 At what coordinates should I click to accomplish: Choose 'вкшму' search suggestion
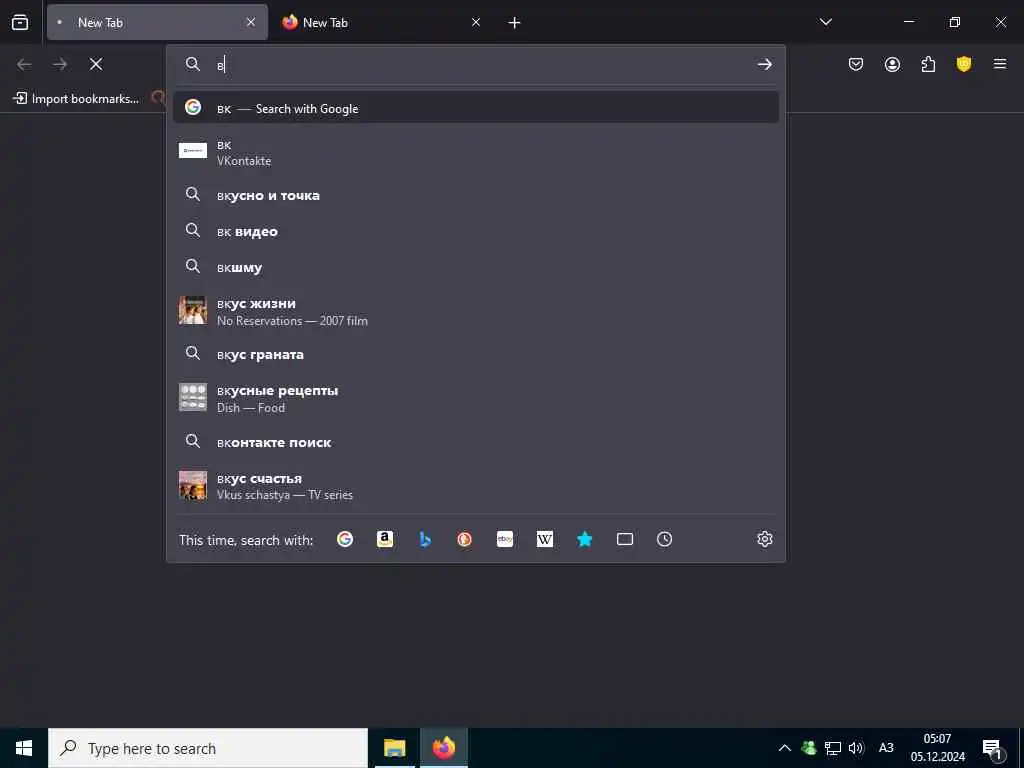476,267
